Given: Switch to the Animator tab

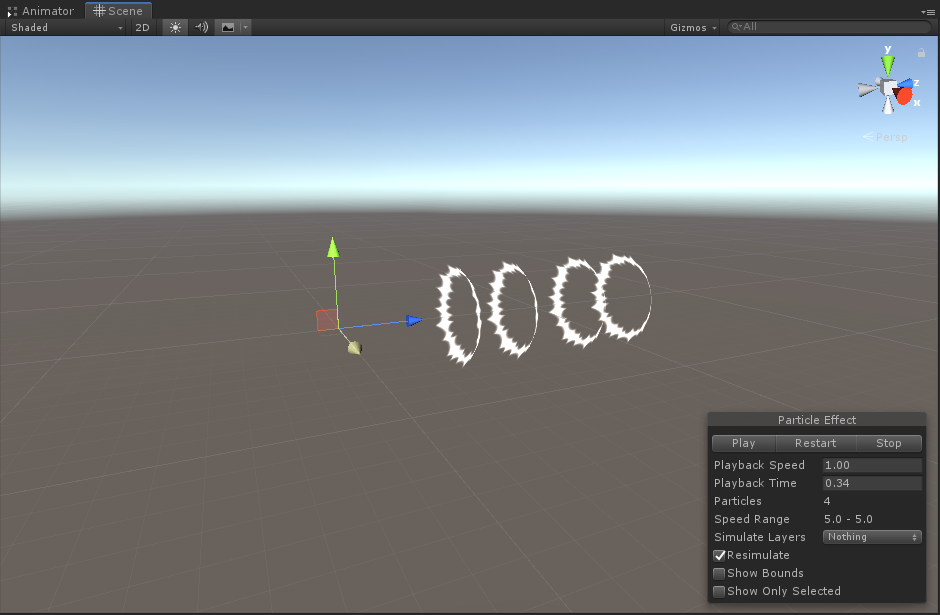Looking at the screenshot, I should [x=41, y=11].
